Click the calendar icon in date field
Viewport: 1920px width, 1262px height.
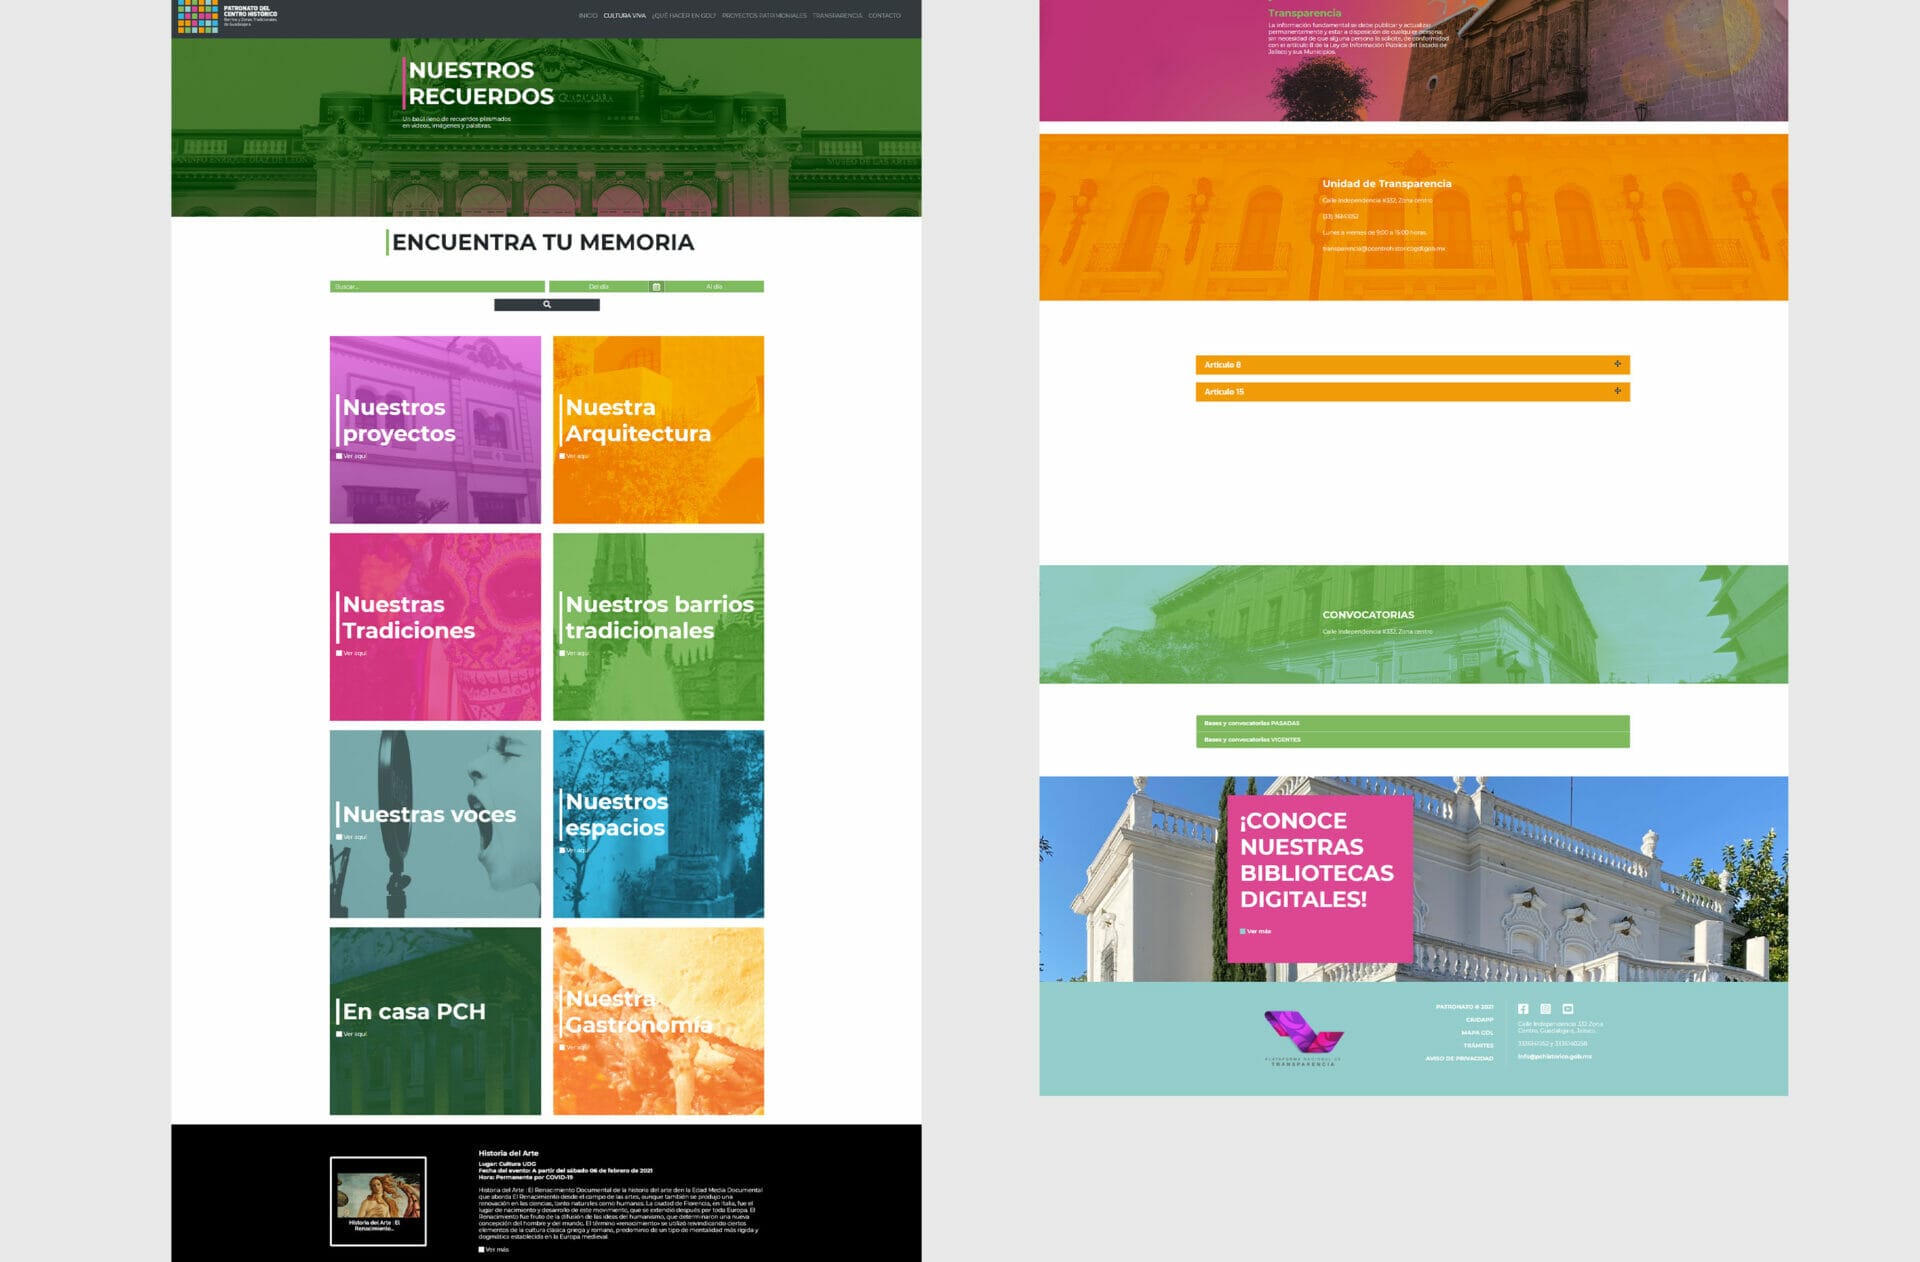(656, 287)
